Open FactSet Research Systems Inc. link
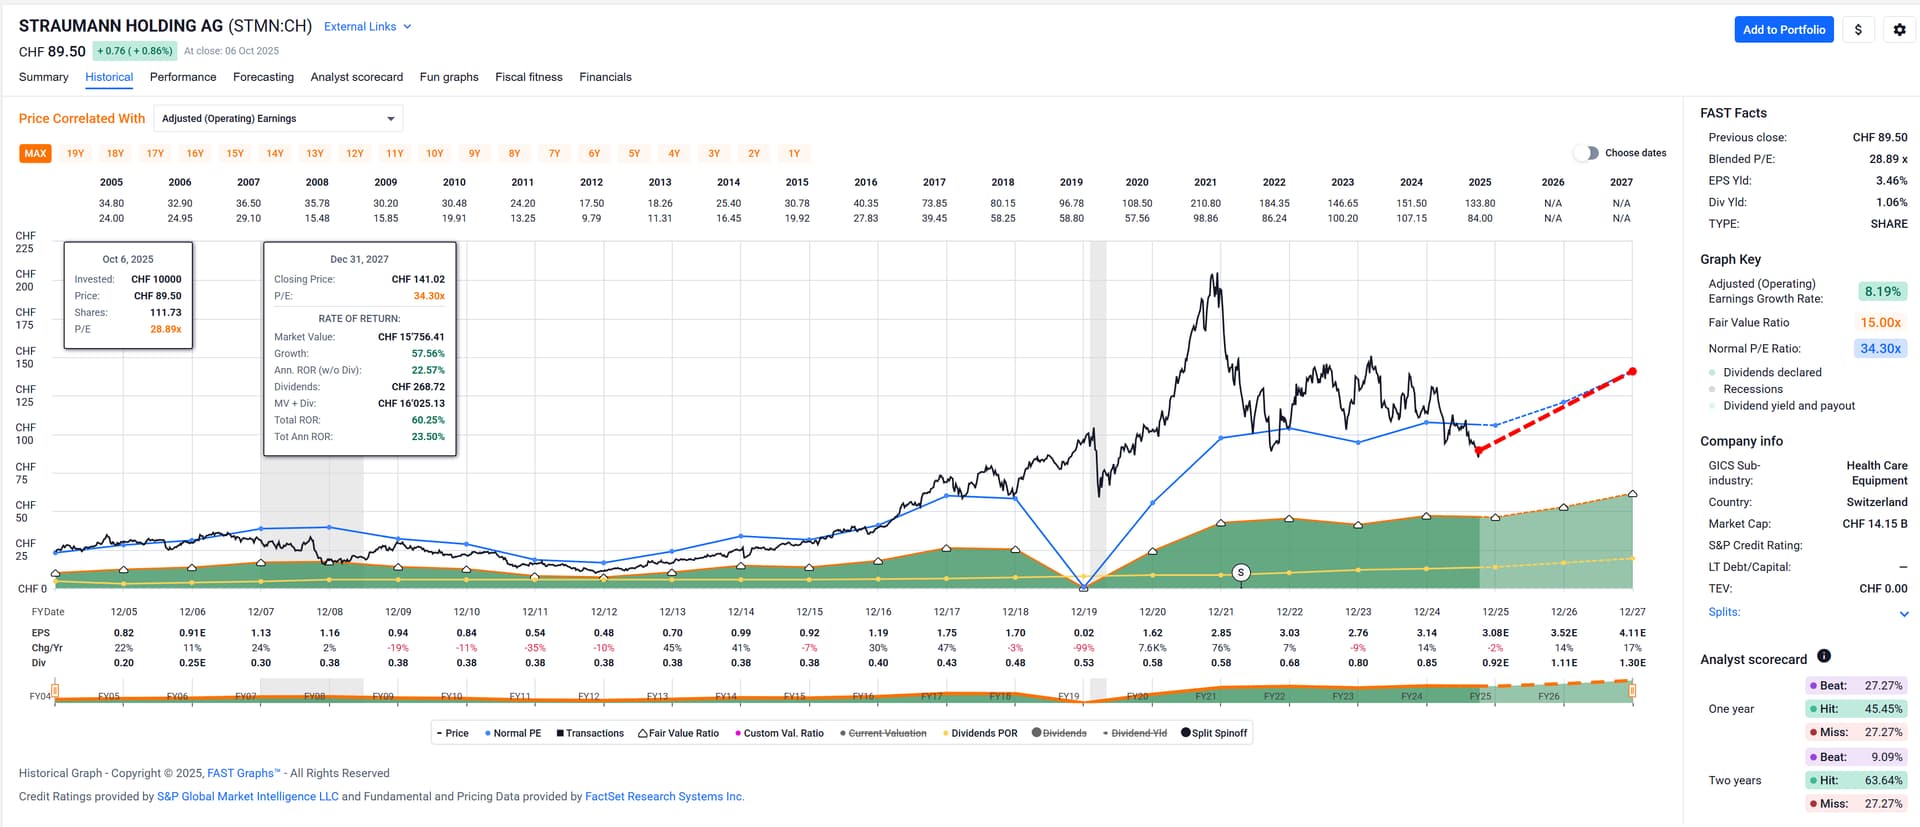 [x=663, y=797]
